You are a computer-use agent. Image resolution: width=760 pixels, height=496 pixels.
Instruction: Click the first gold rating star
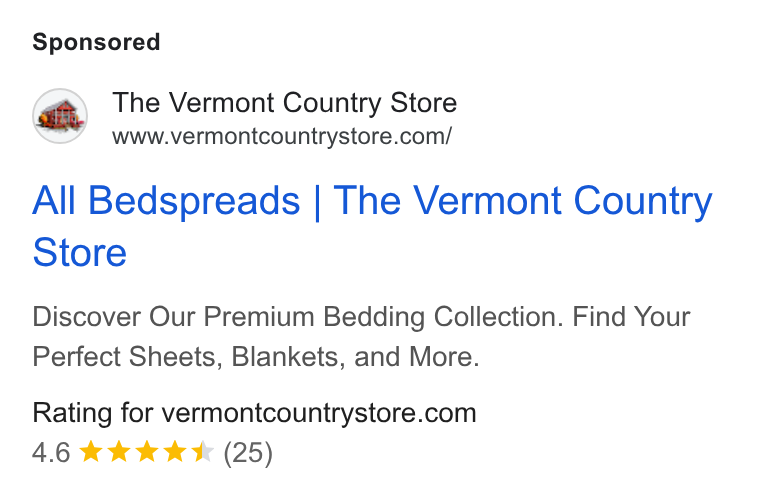[x=90, y=452]
